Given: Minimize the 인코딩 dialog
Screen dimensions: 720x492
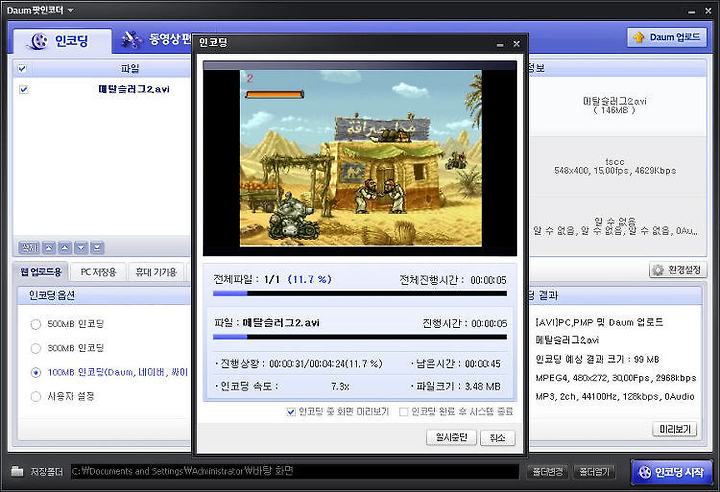Looking at the screenshot, I should pyautogui.click(x=500, y=44).
